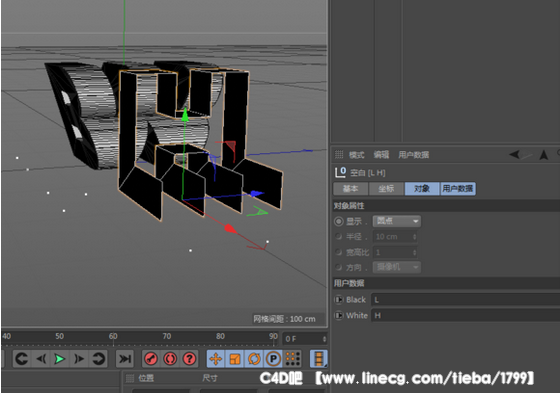Screen dimensions: 560x395
Task: Click the Black user data input field
Action: (465, 300)
